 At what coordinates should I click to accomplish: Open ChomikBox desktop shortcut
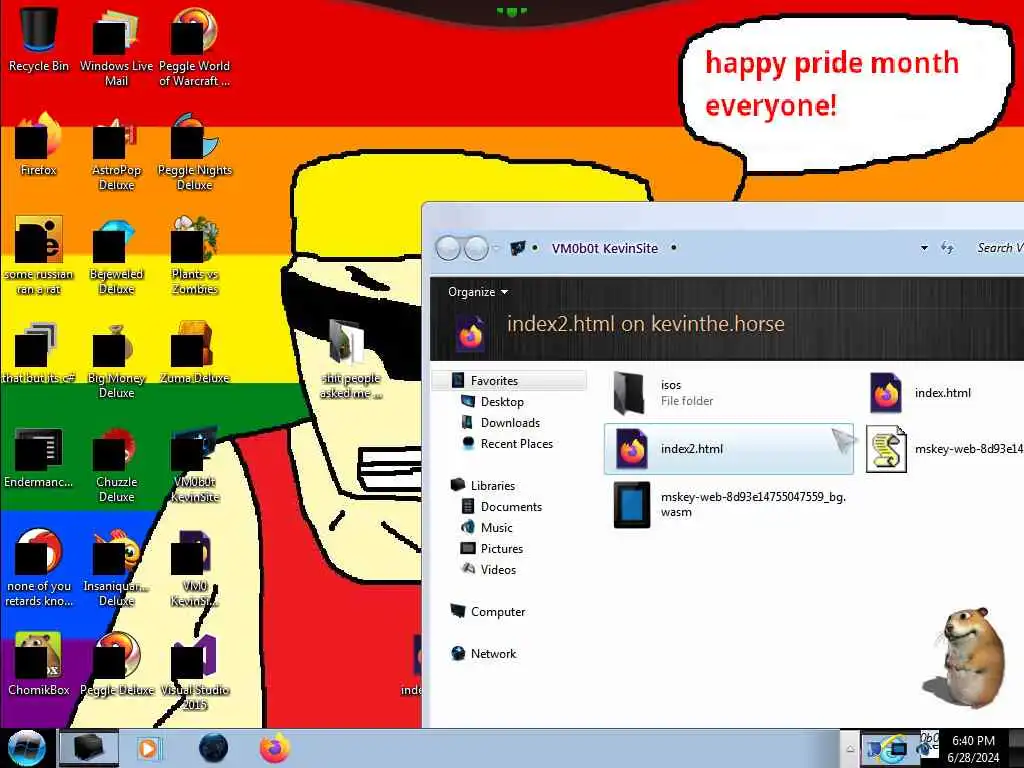(39, 664)
